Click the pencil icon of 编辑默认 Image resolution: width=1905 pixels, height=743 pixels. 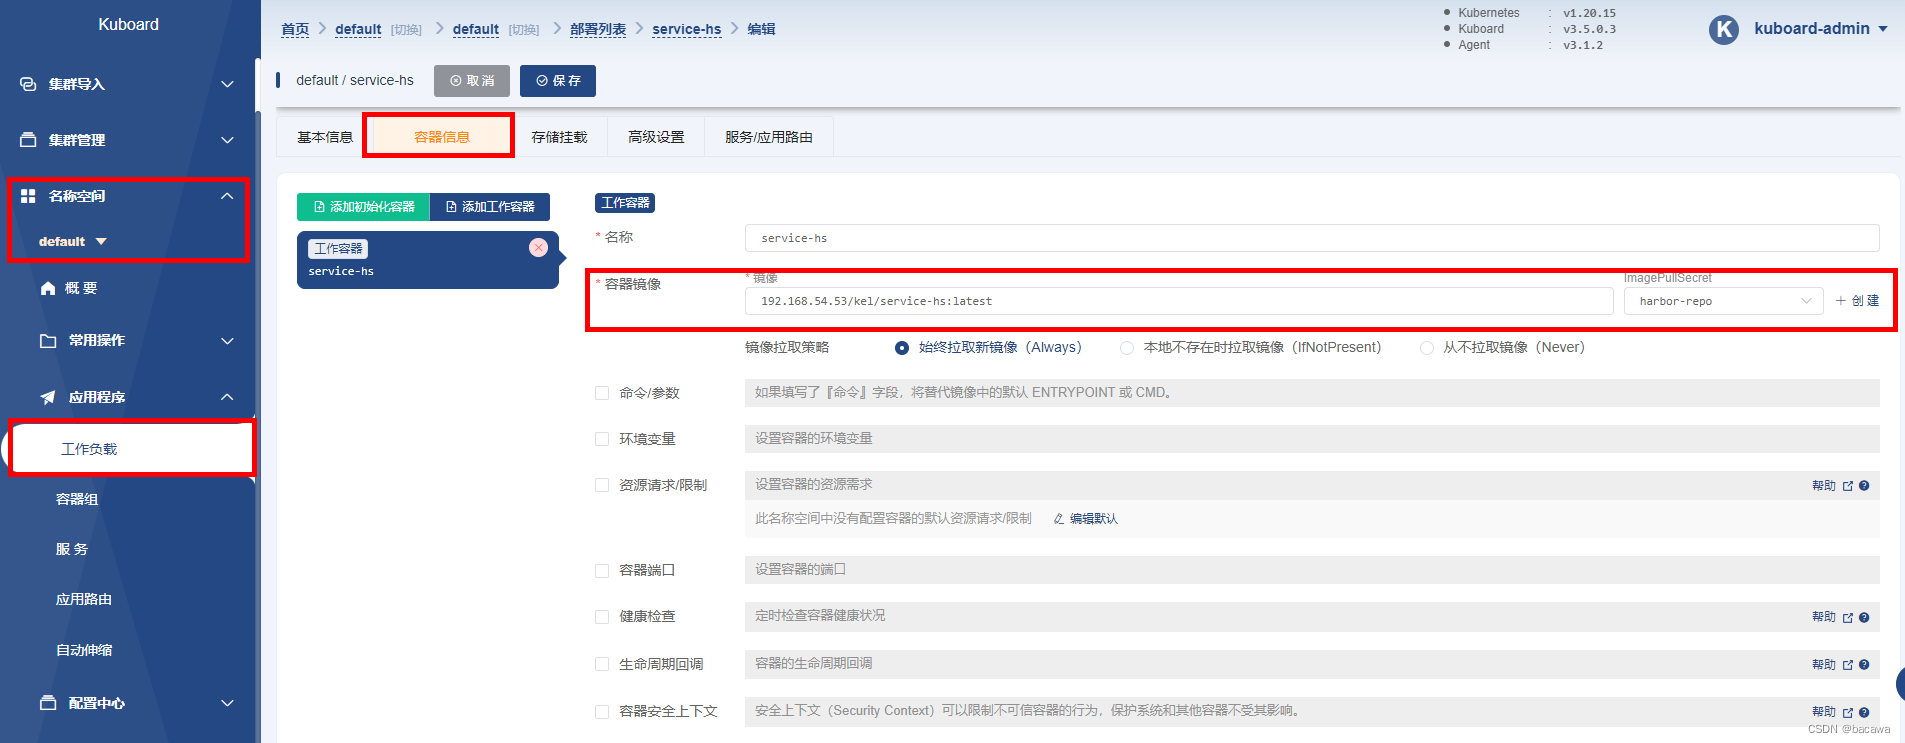1059,519
